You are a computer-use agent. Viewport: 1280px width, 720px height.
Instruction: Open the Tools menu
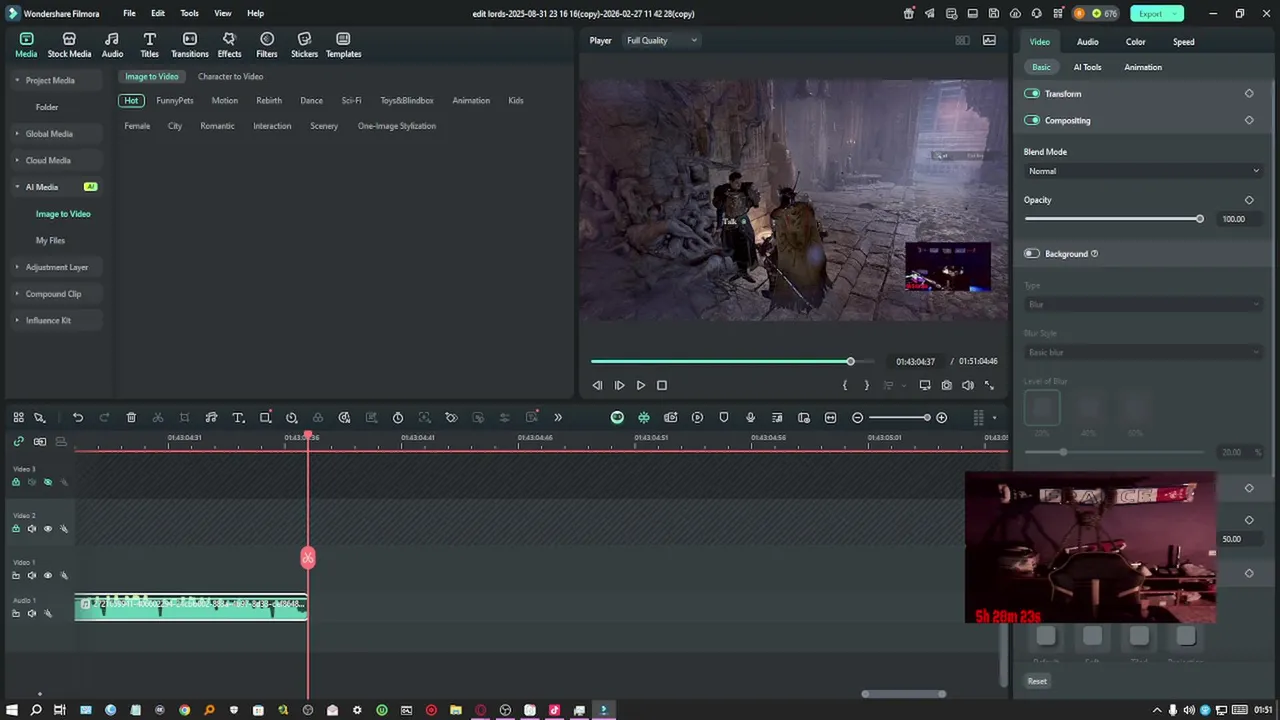click(x=189, y=13)
